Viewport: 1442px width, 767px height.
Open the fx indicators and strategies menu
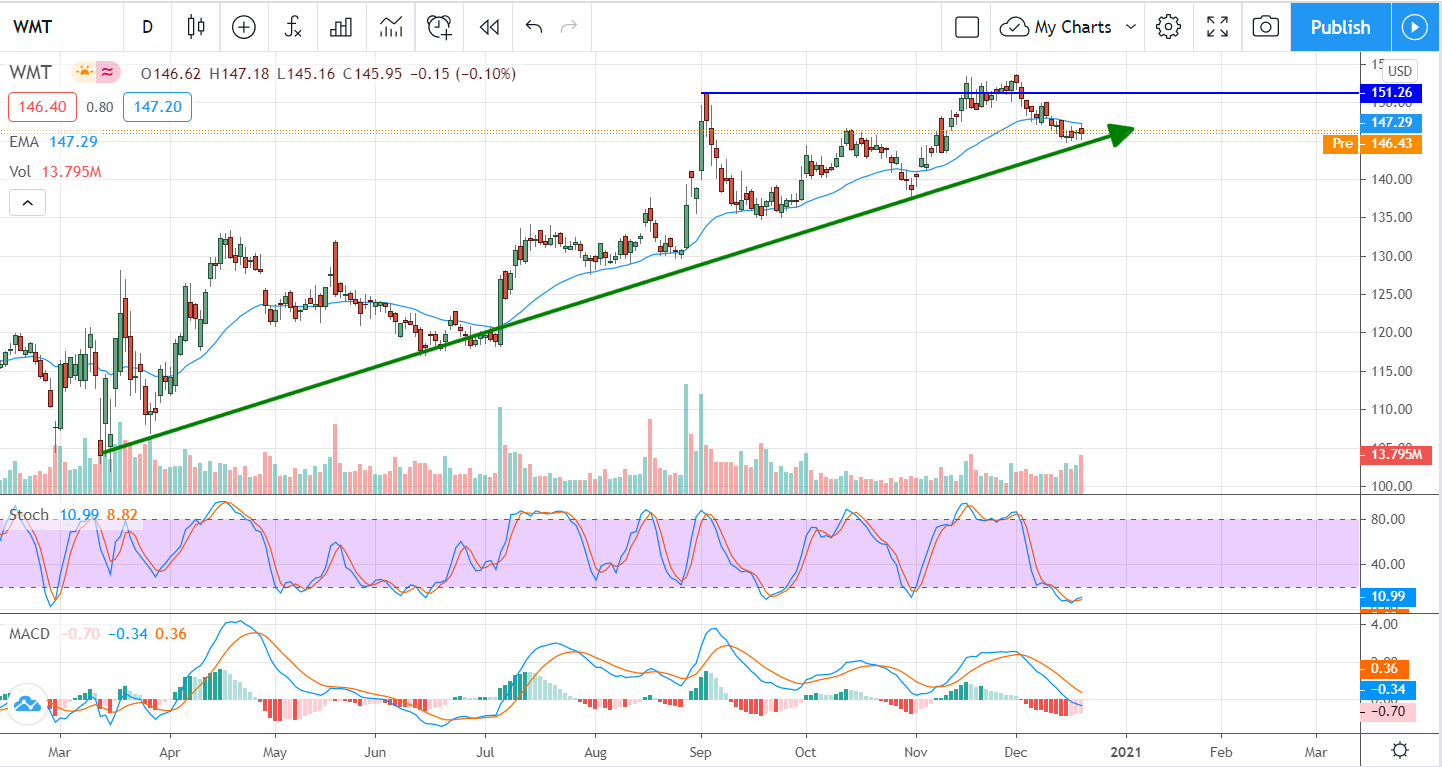pos(293,27)
